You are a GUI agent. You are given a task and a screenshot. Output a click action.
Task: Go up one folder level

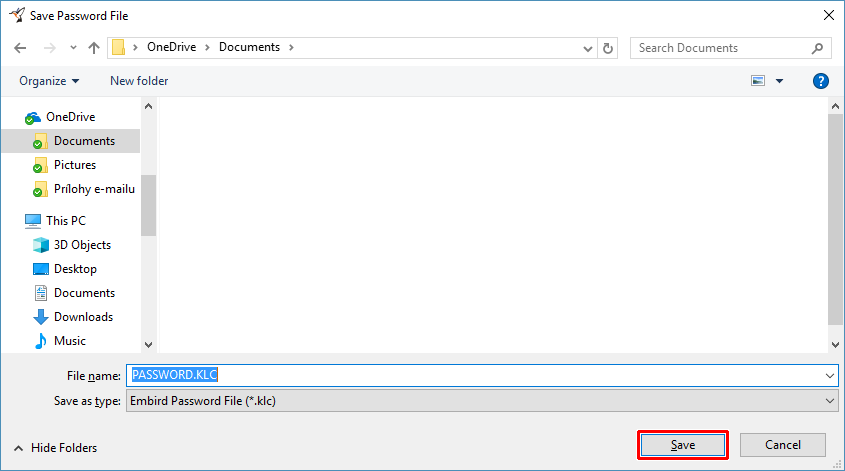point(94,48)
